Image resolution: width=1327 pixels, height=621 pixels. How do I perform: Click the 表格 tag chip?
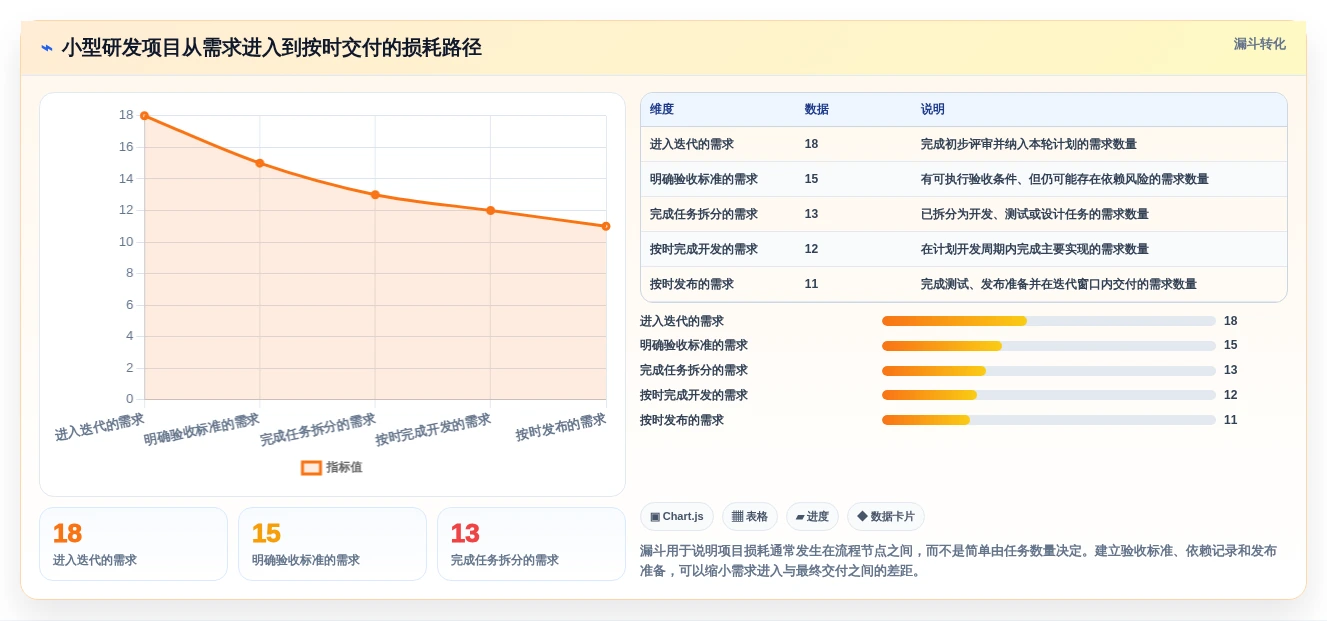point(750,516)
